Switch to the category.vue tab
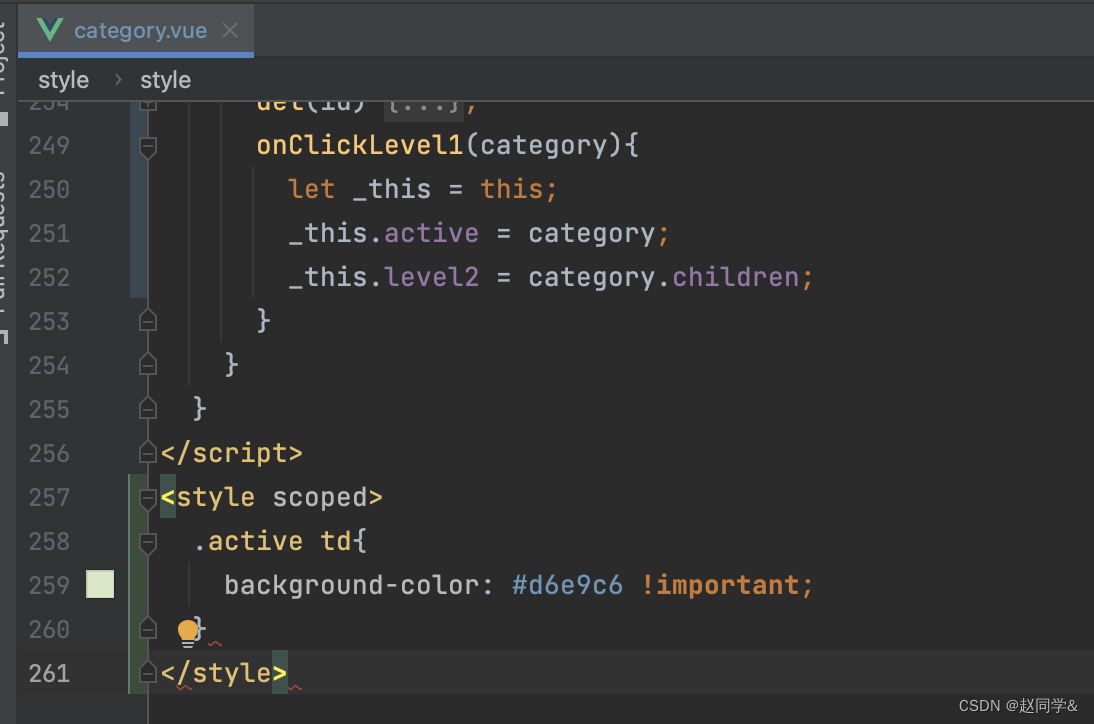The width and height of the screenshot is (1094, 724). pyautogui.click(x=136, y=31)
